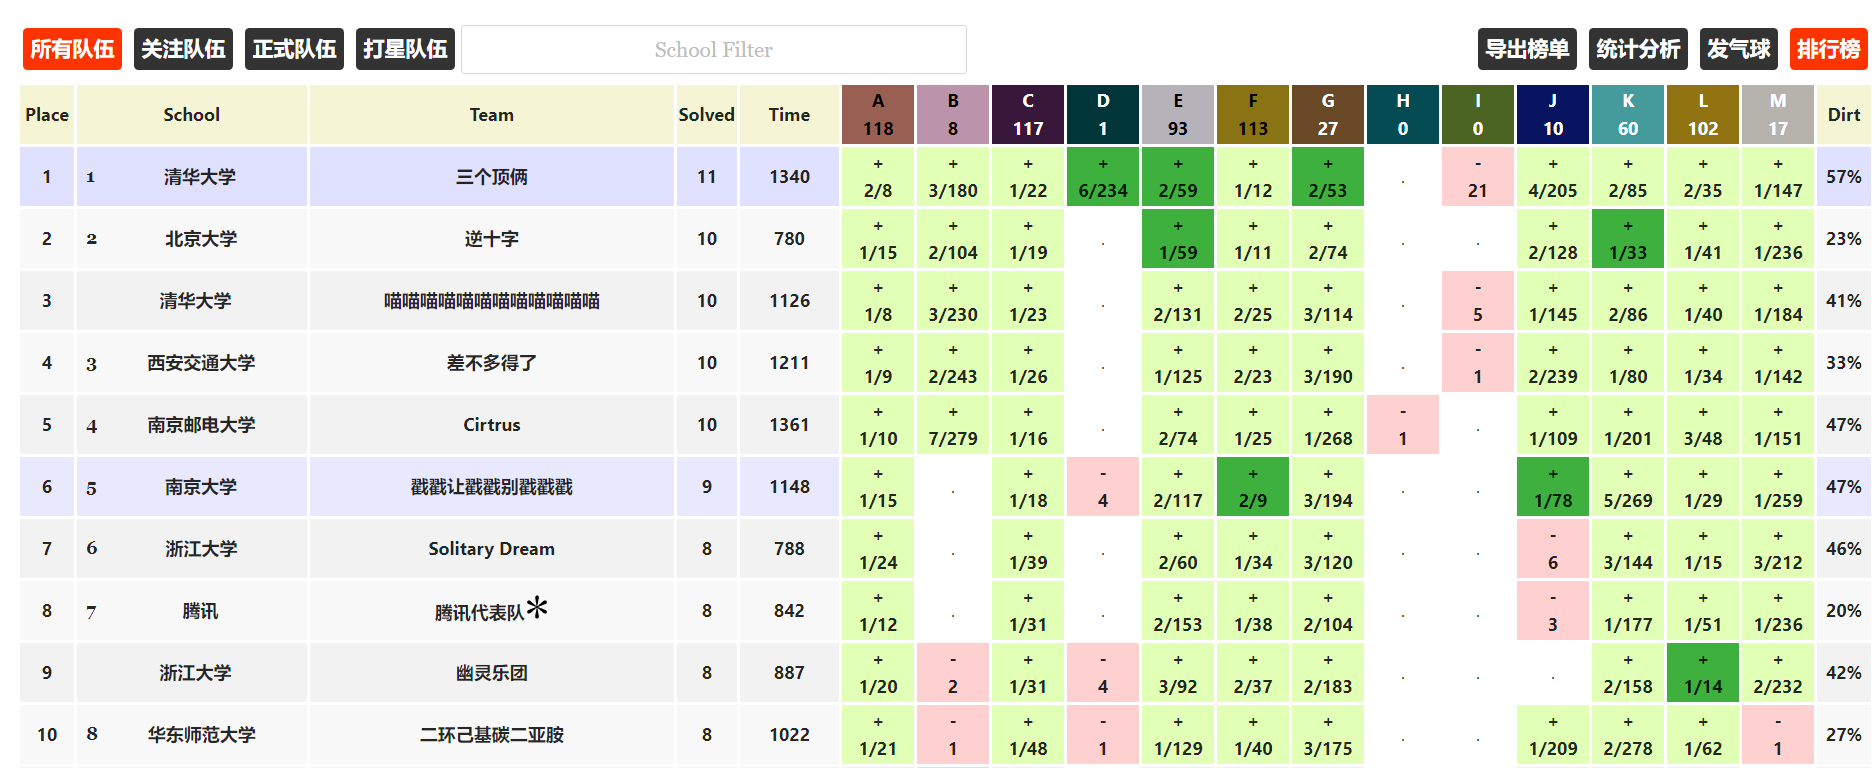The image size is (1876, 768).
Task: Select team 三个顶俩 in first row
Action: pos(491,177)
